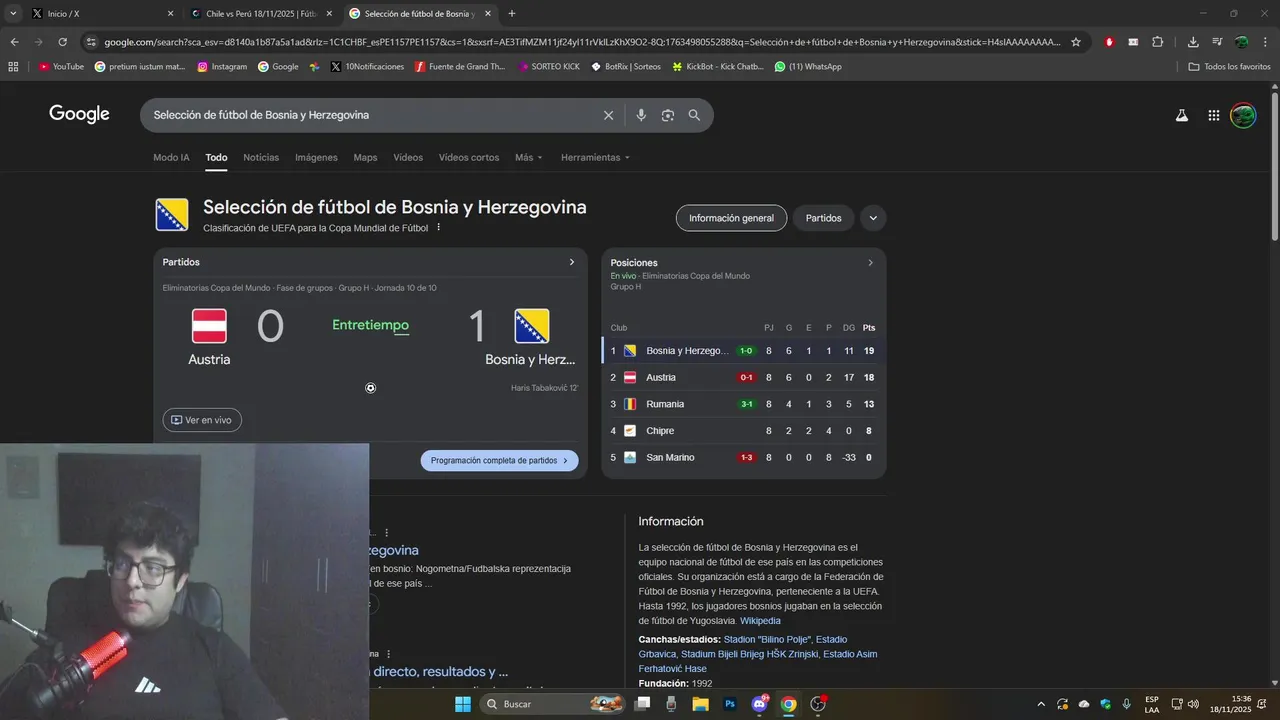Open the Posiciones card arrow

pyautogui.click(x=870, y=263)
